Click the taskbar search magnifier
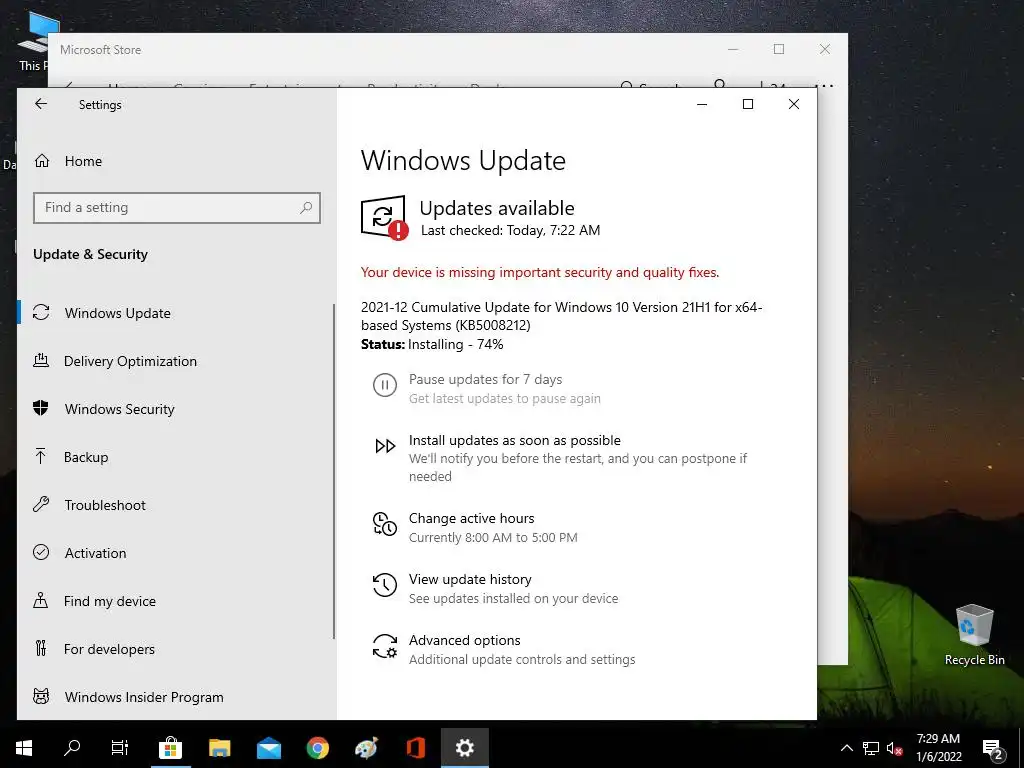1024x768 pixels. (72, 748)
